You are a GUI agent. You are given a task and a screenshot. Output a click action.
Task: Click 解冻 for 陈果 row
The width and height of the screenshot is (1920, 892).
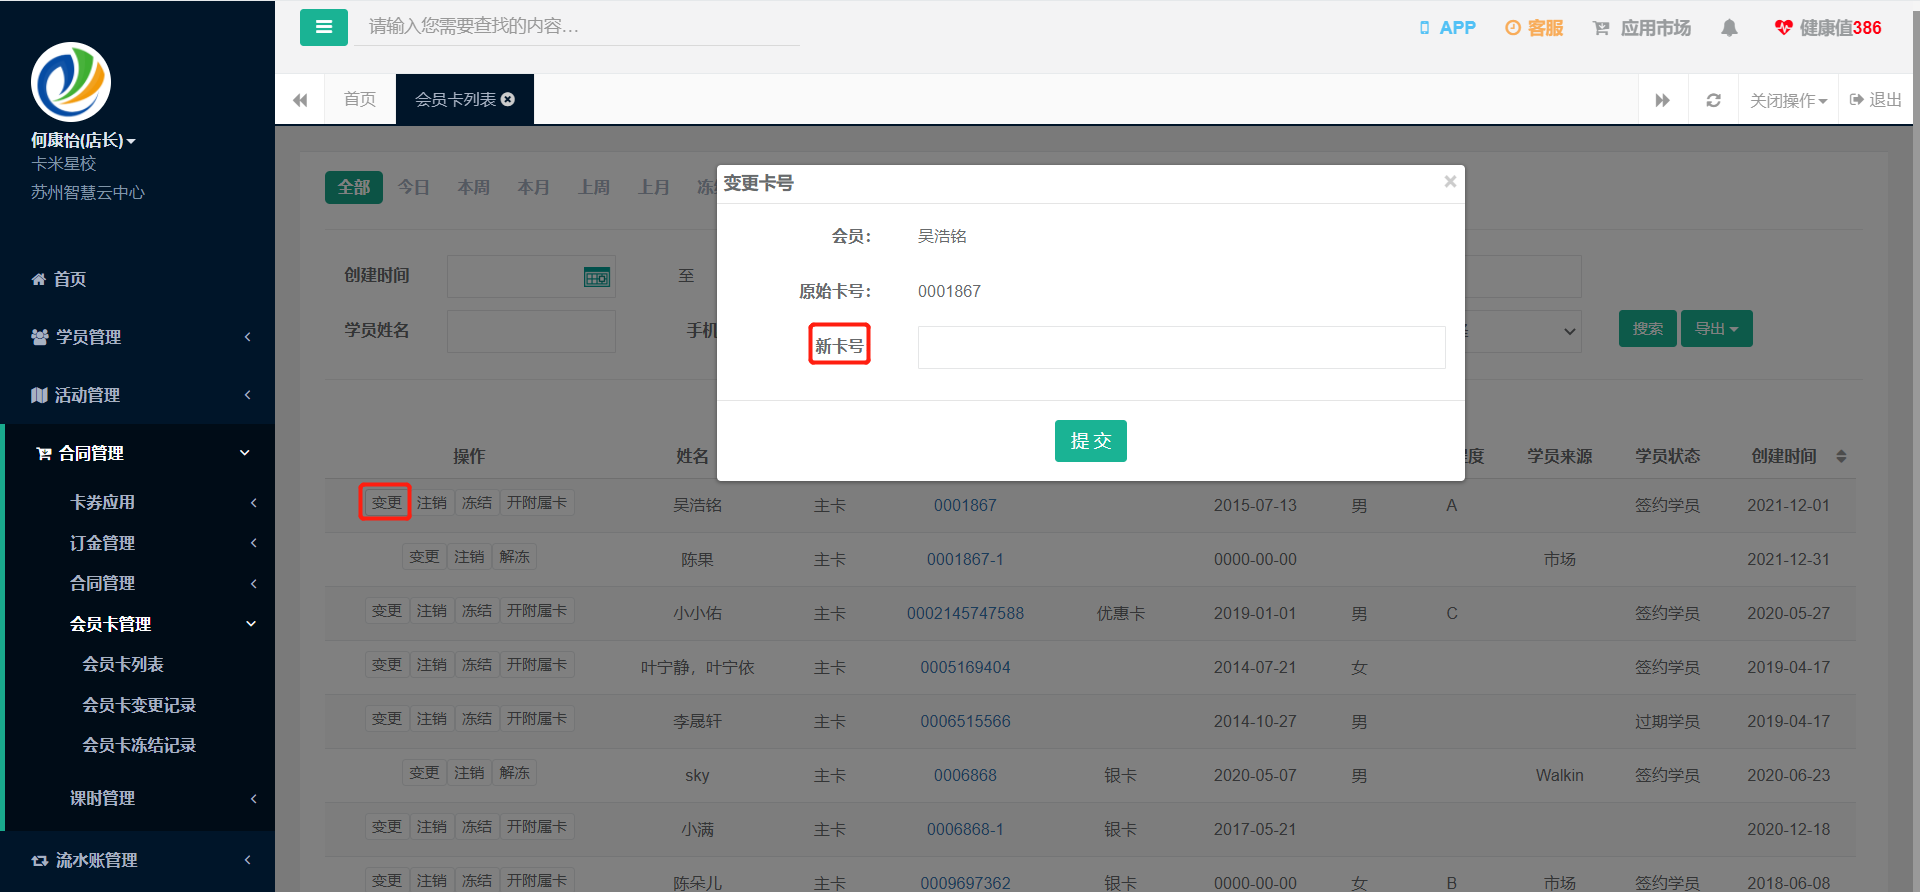[515, 556]
